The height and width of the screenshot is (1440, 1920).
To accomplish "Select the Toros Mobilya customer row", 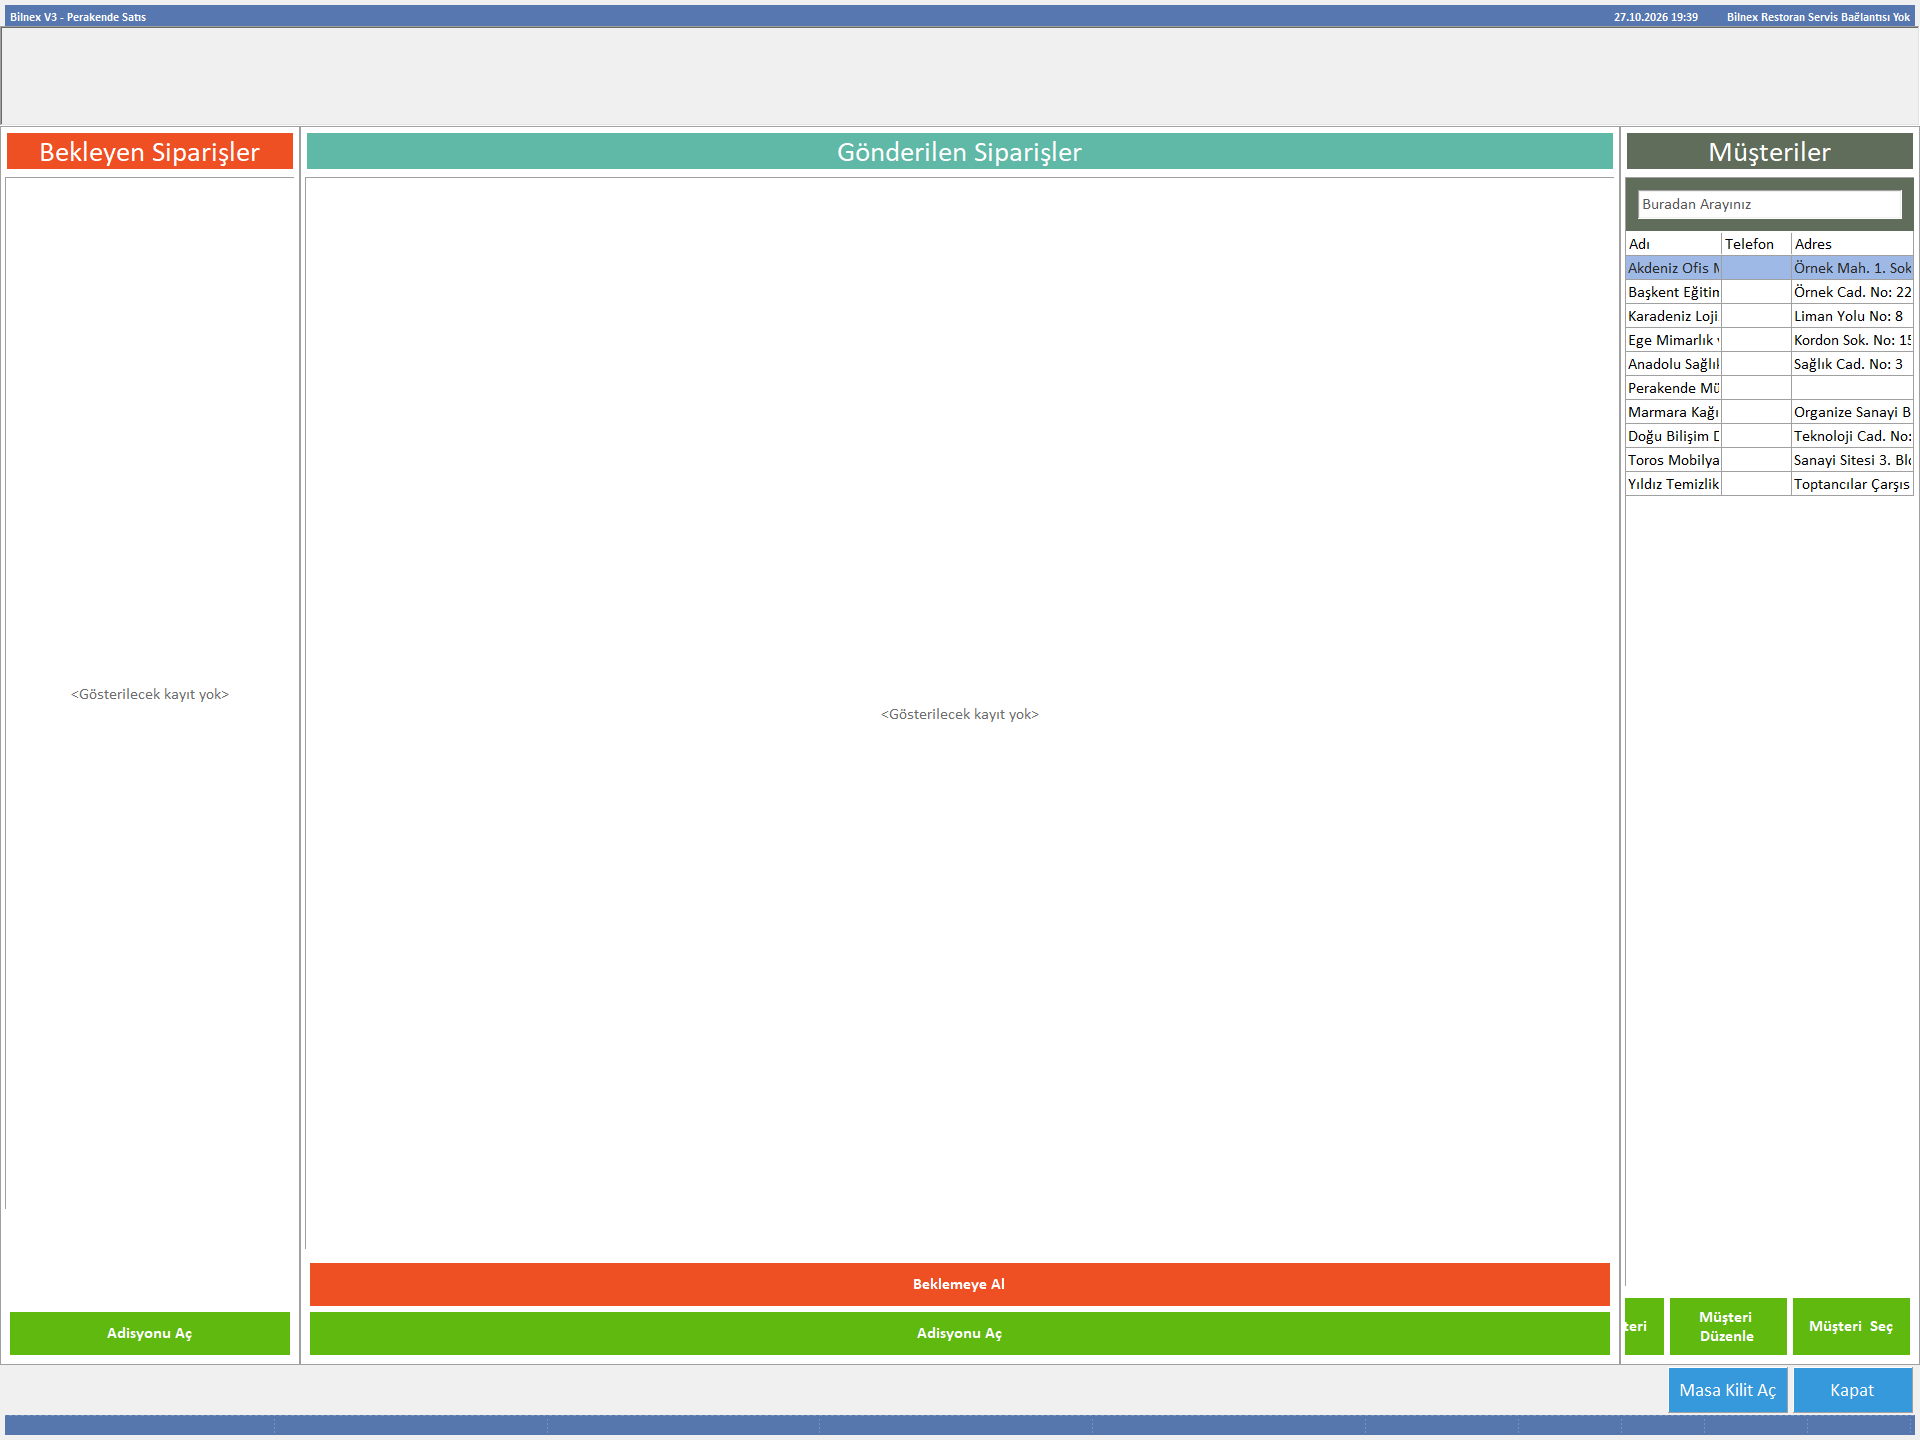I will tap(1769, 460).
